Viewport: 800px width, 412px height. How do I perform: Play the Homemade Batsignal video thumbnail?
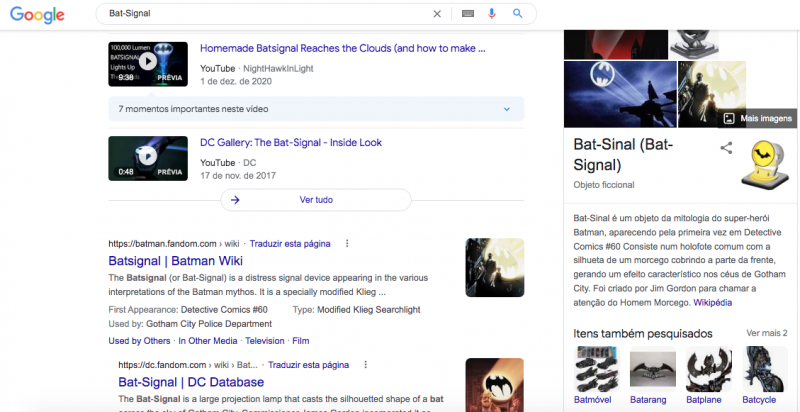click(147, 61)
